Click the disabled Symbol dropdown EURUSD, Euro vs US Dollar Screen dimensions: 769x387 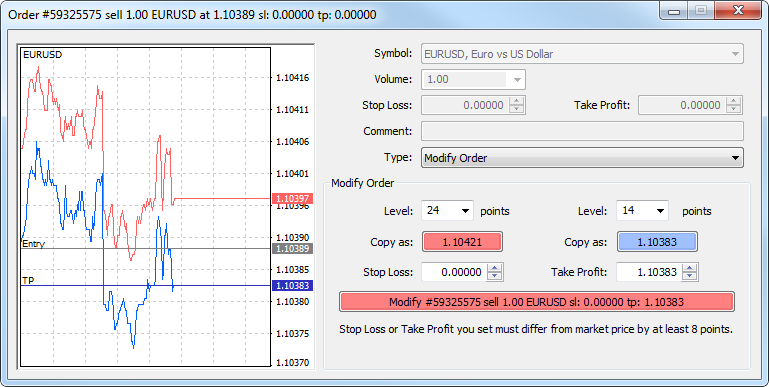point(582,53)
